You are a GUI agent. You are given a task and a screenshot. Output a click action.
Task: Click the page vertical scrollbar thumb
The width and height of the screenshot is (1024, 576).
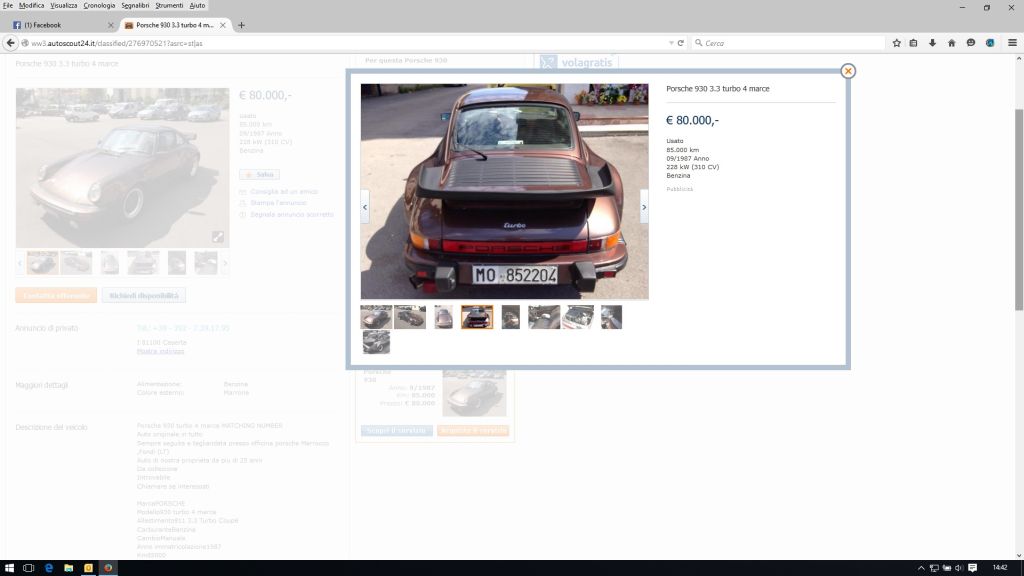[x=1019, y=210]
